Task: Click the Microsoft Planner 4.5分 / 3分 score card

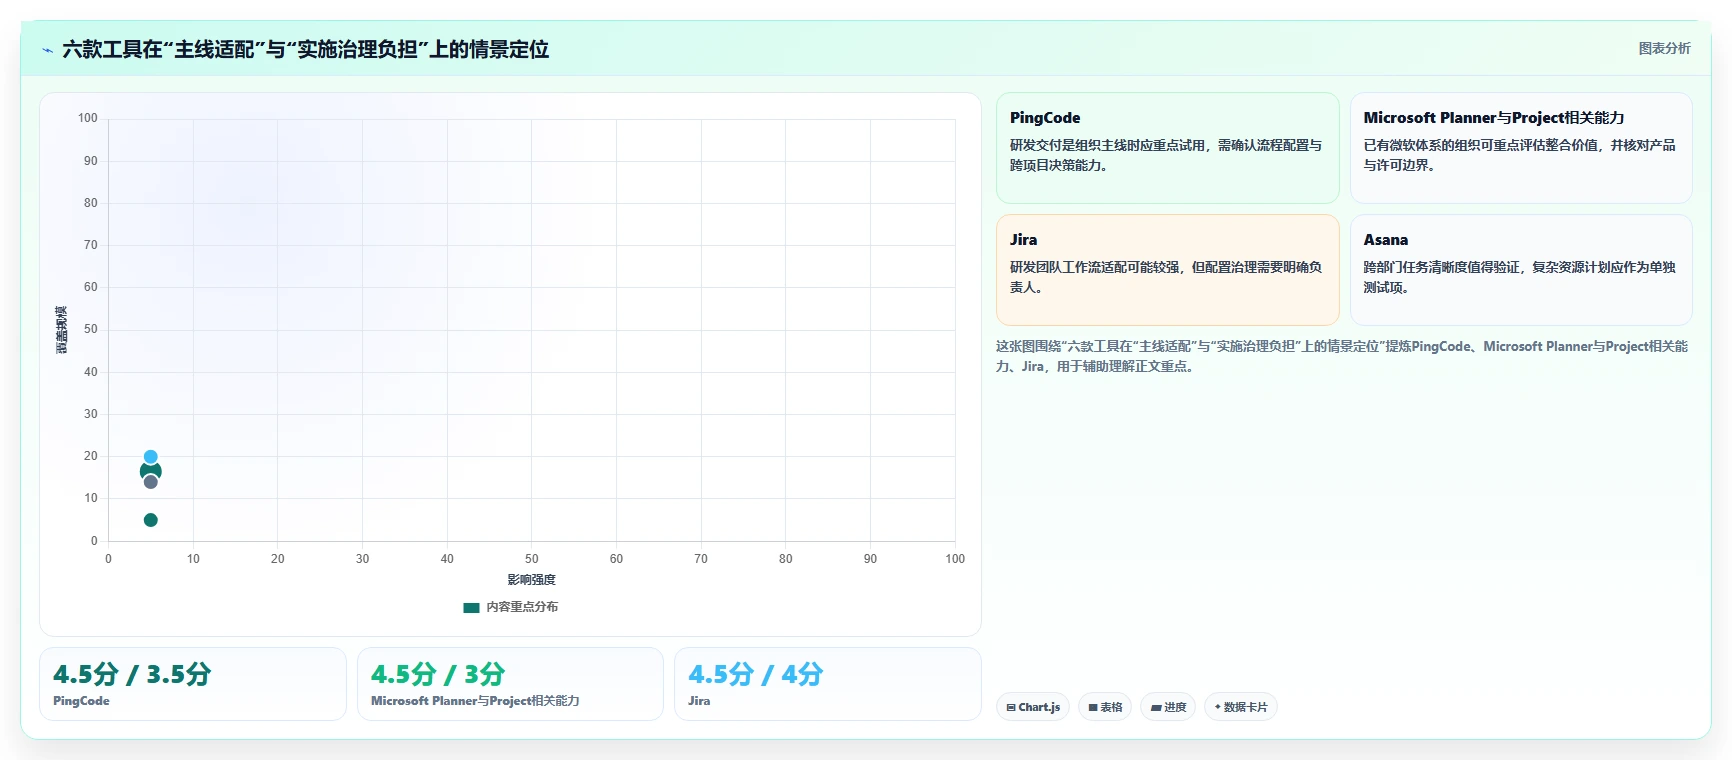Action: tap(510, 684)
